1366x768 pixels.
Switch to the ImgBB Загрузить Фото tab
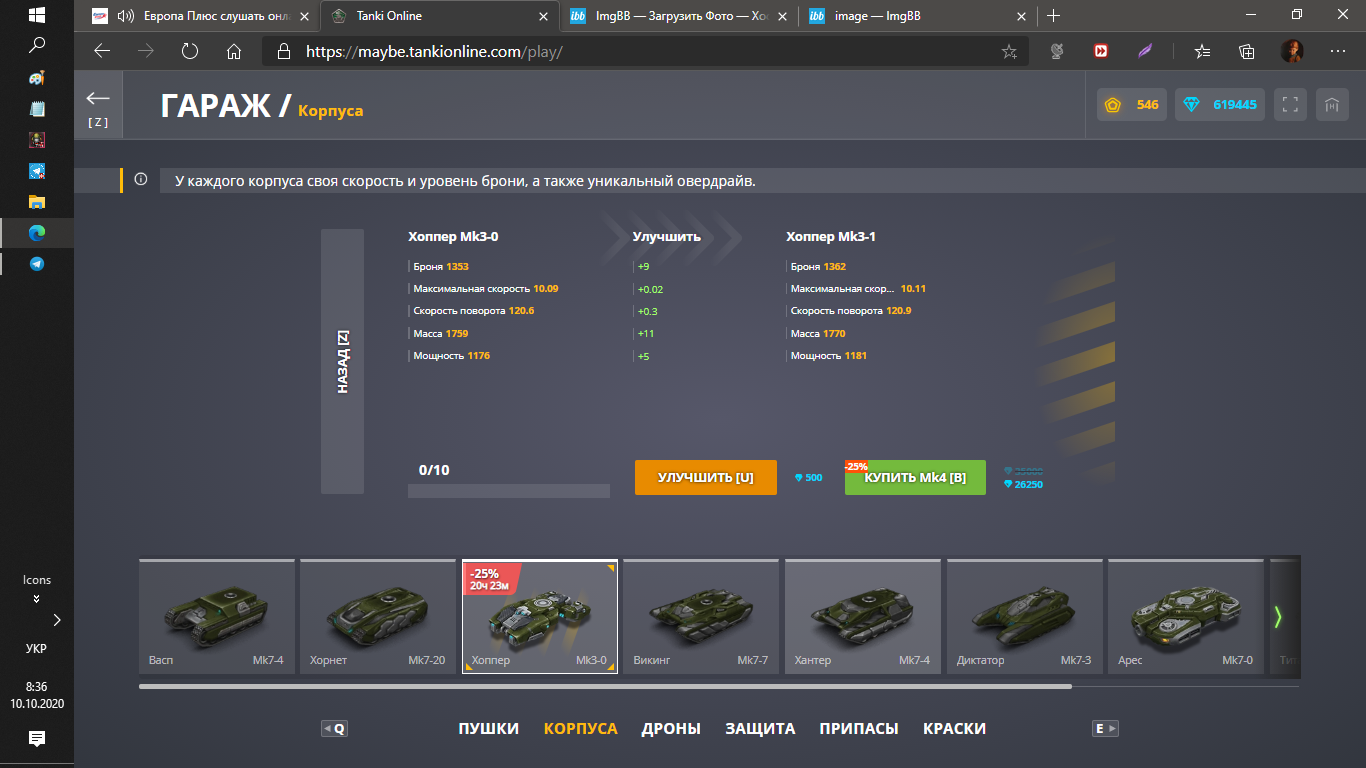click(679, 16)
